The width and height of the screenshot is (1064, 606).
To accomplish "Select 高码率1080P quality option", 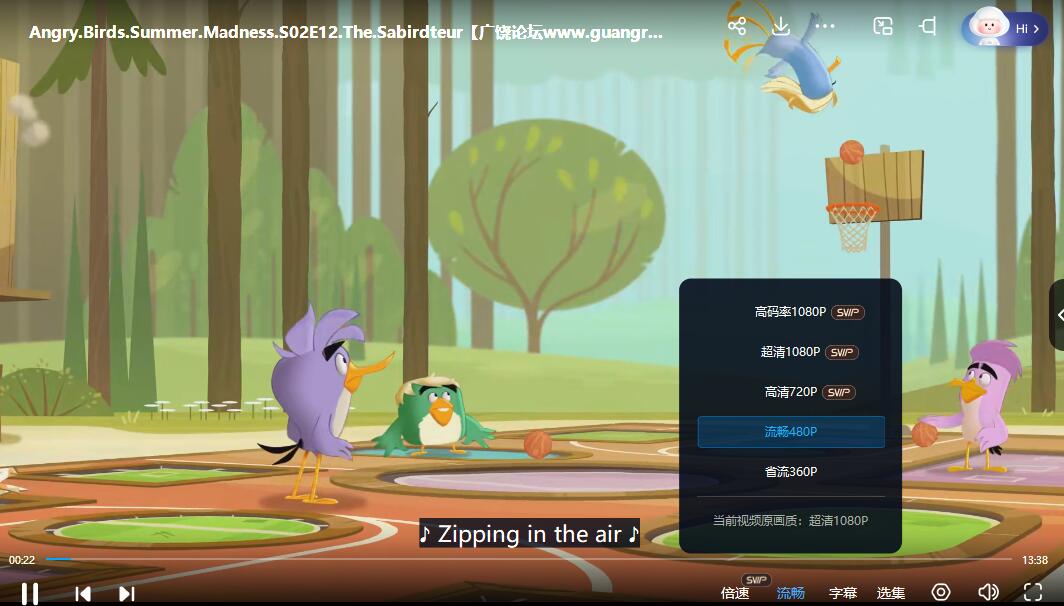I will (791, 312).
